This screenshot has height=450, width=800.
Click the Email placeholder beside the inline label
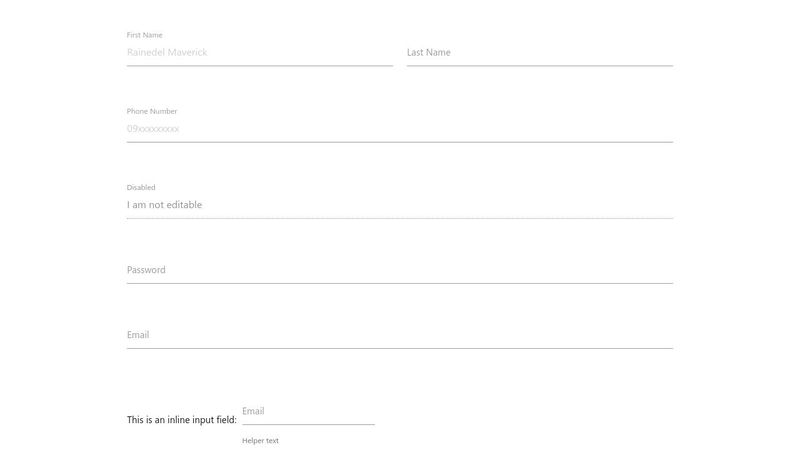pyautogui.click(x=253, y=411)
